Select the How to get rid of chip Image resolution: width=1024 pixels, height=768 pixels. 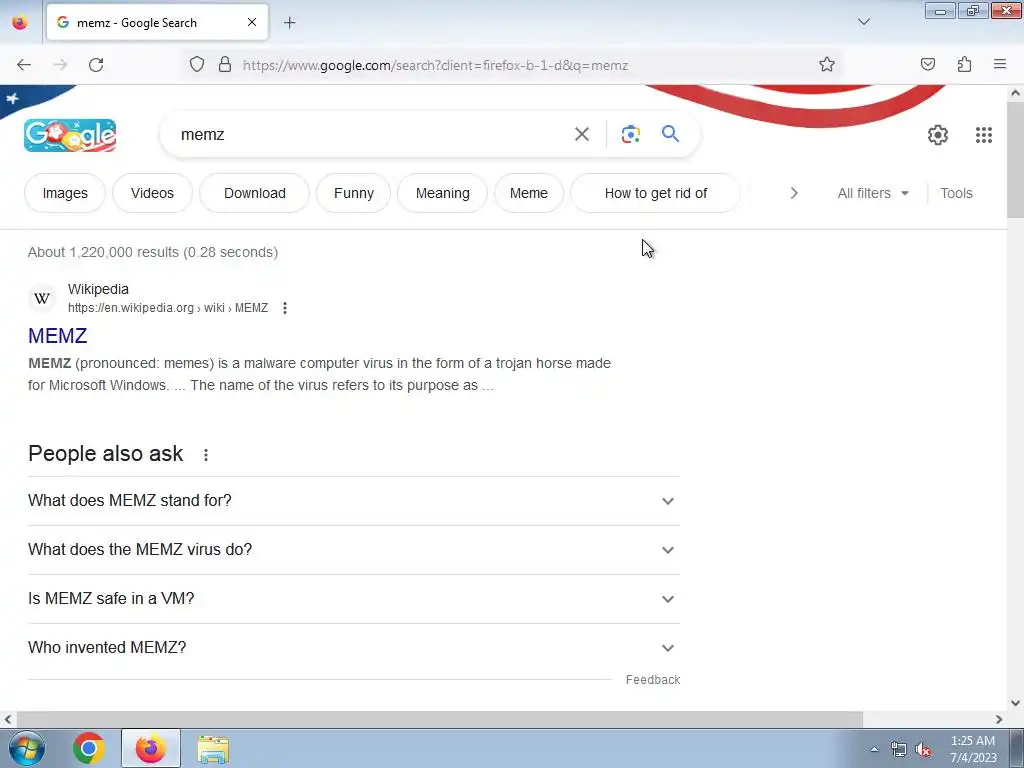tap(656, 193)
